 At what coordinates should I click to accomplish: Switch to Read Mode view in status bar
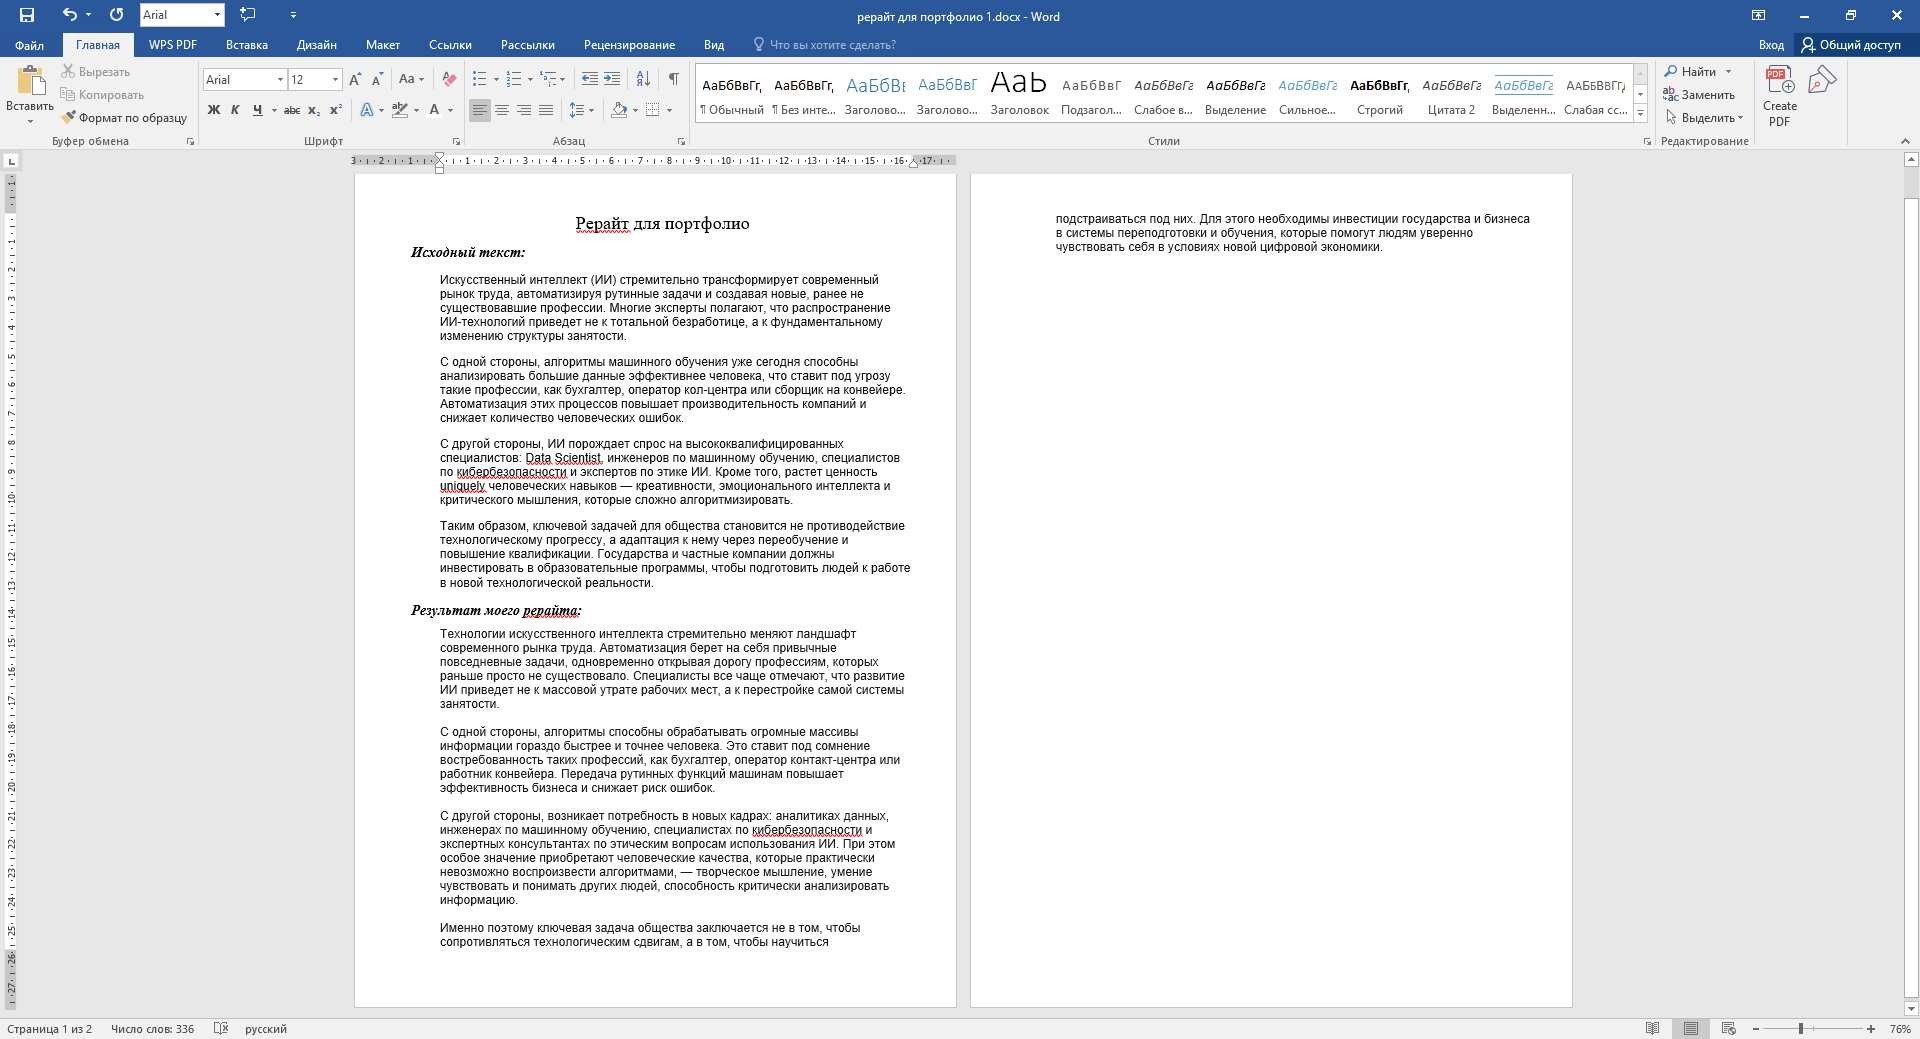[1652, 1028]
